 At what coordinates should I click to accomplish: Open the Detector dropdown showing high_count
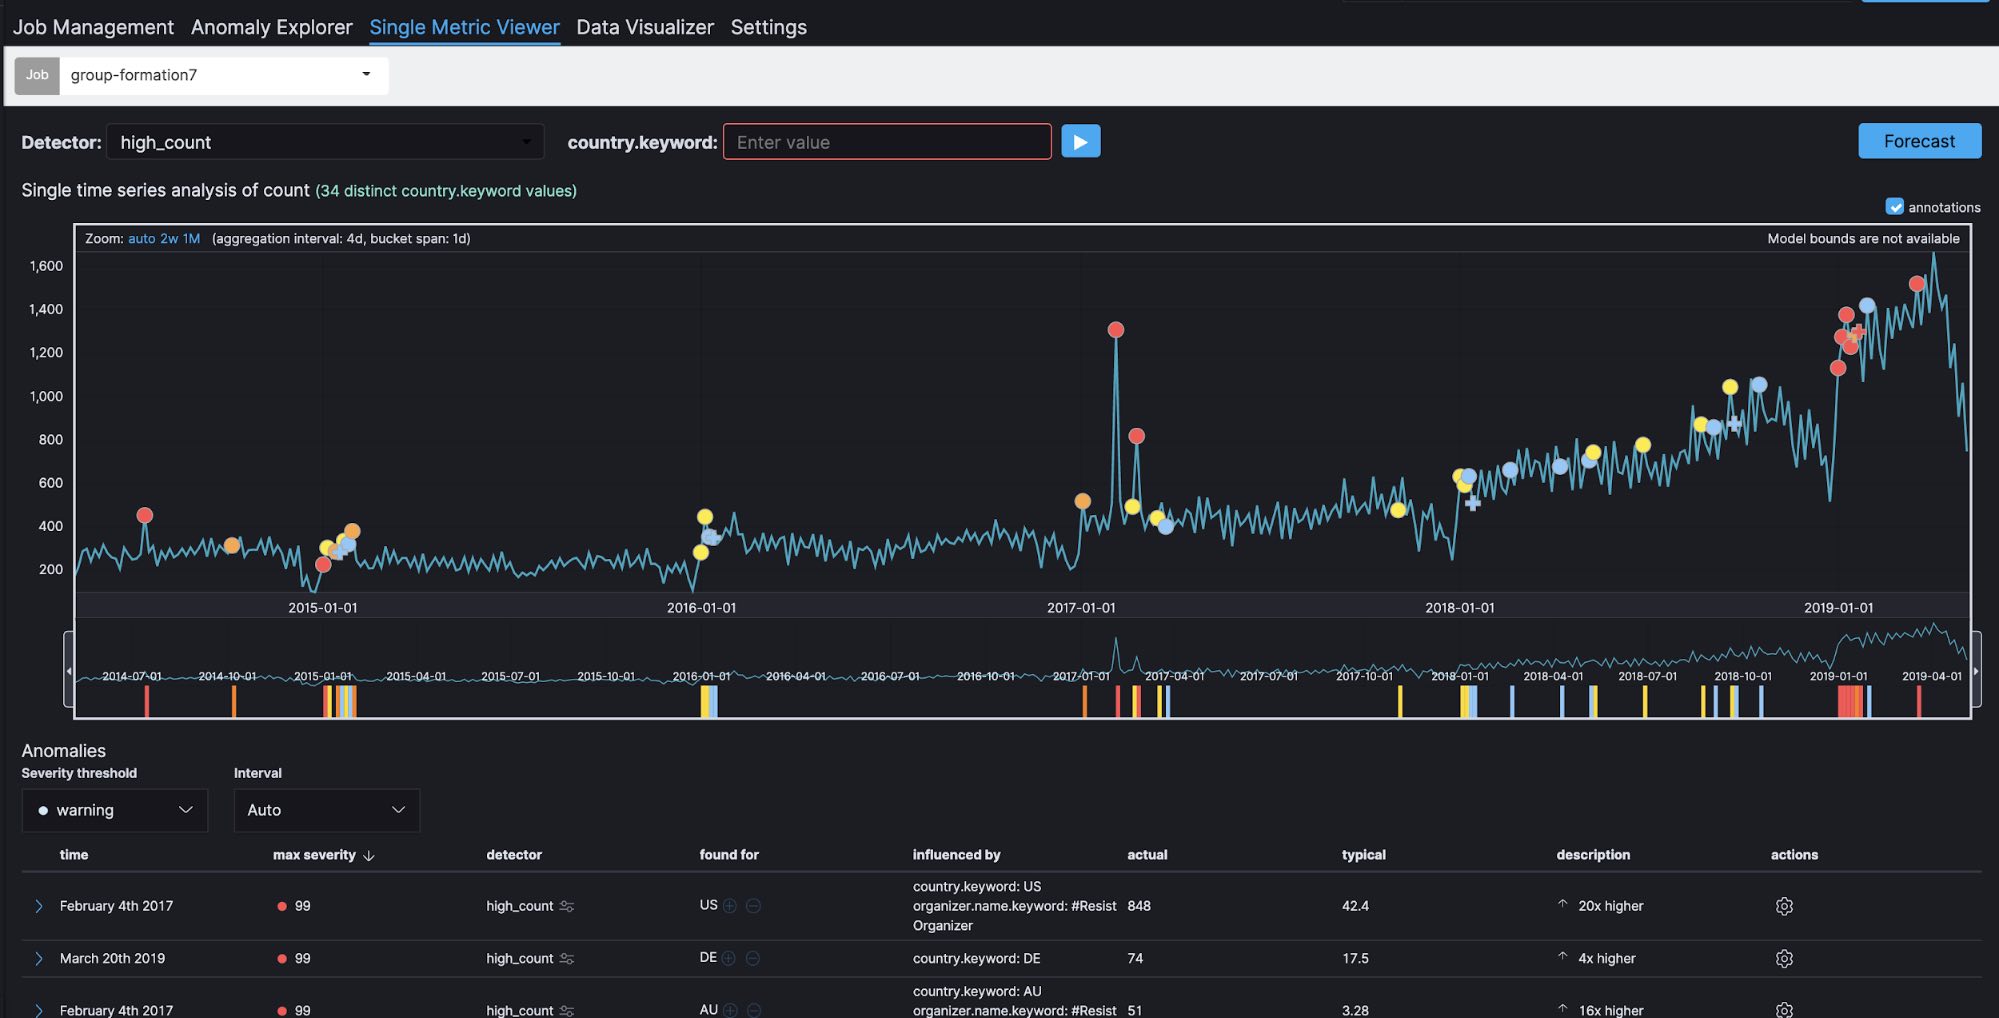click(x=325, y=141)
